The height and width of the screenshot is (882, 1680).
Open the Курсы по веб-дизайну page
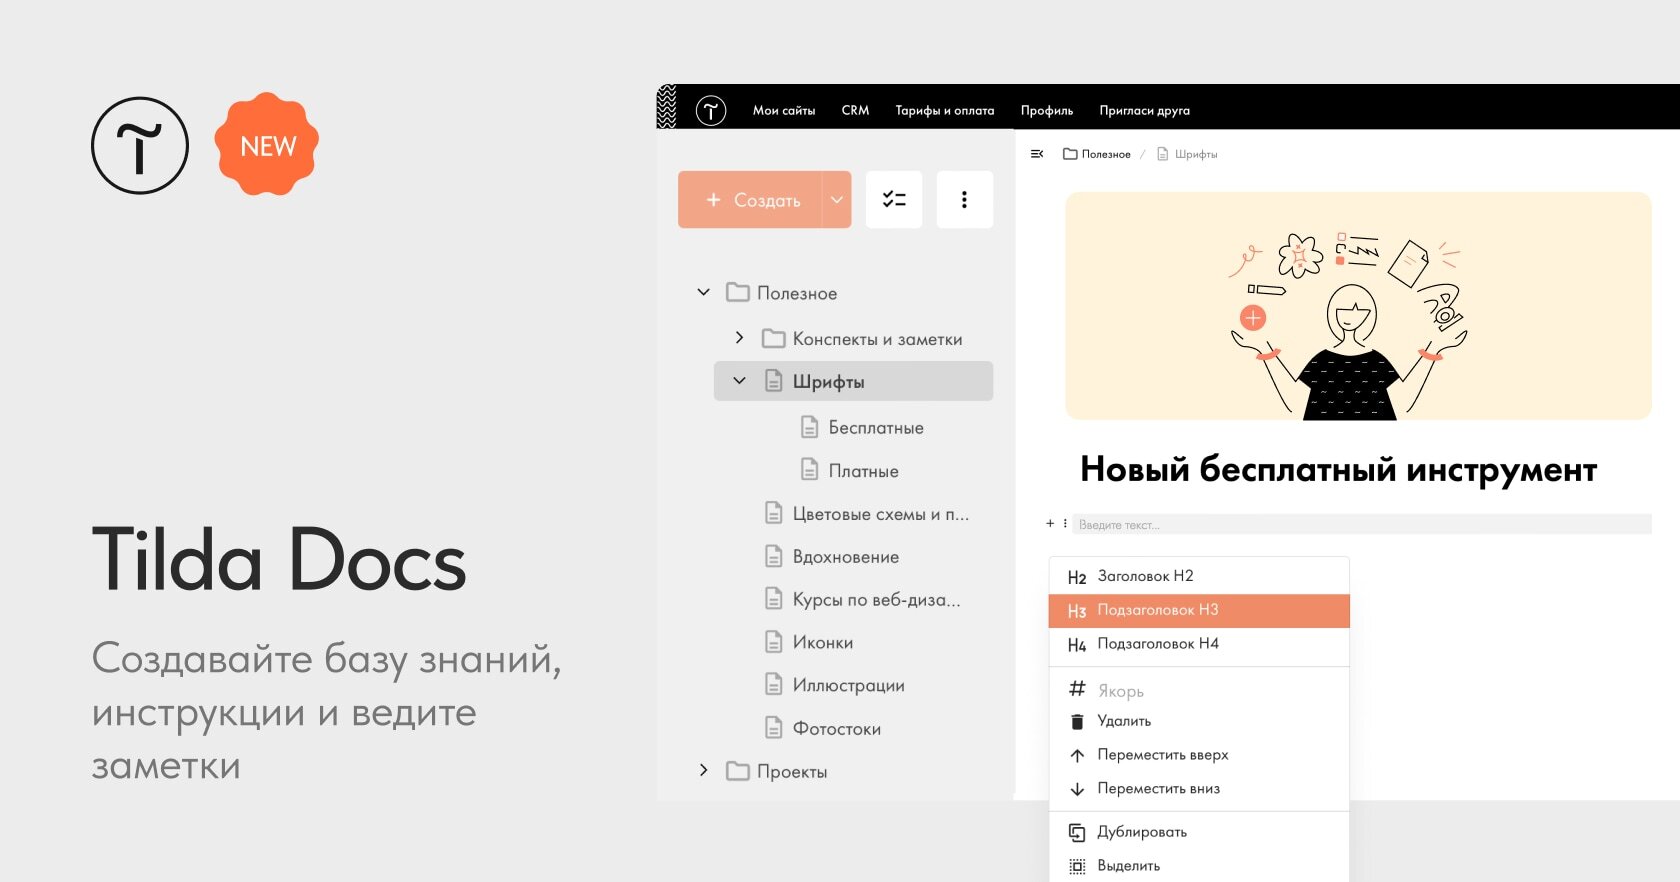click(x=876, y=600)
